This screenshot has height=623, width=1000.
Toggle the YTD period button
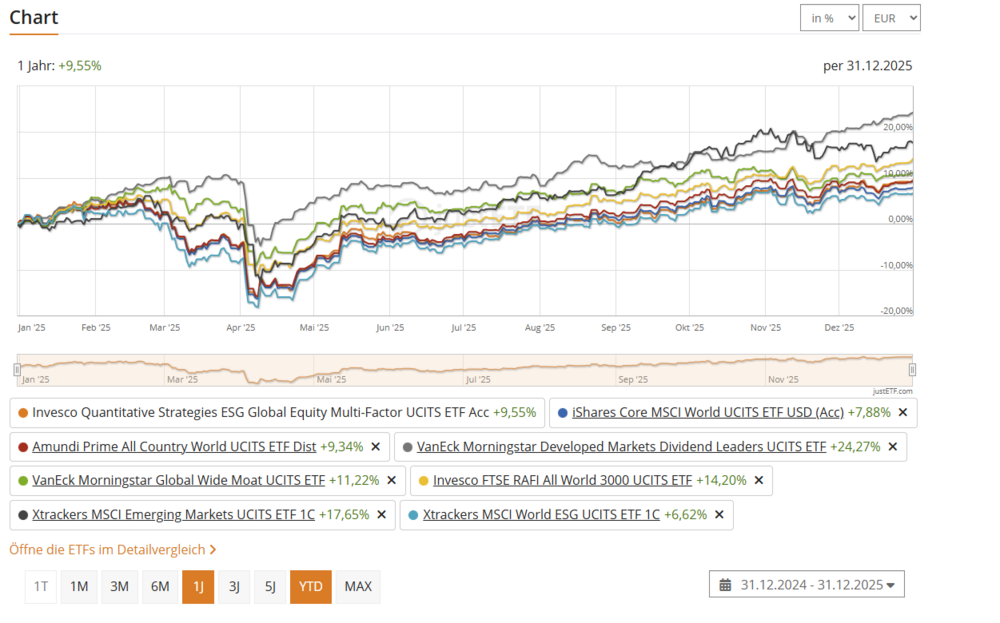310,587
